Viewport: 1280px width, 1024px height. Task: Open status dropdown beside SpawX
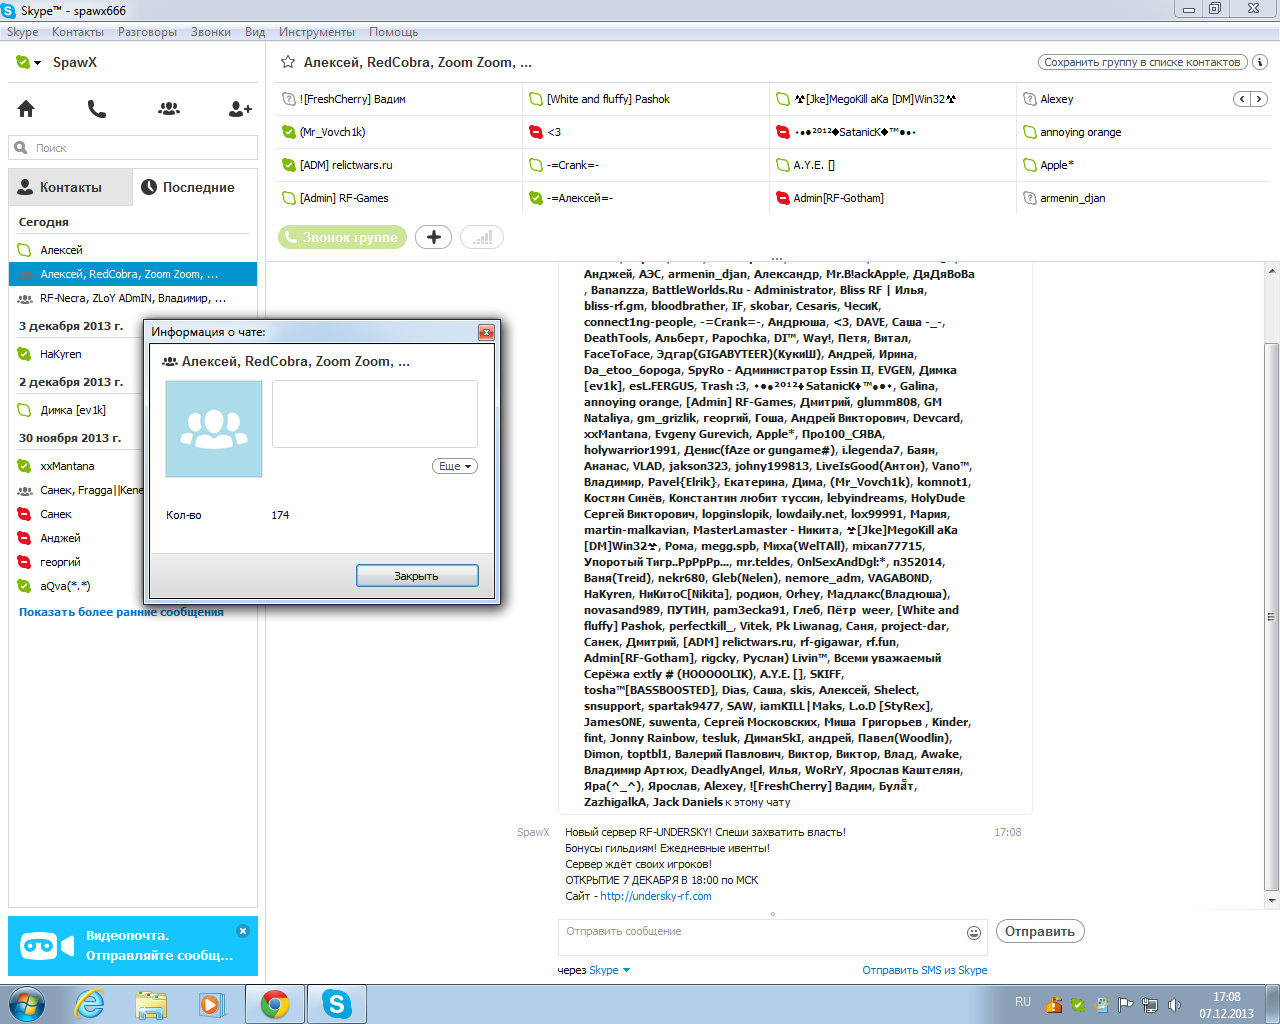click(x=38, y=63)
